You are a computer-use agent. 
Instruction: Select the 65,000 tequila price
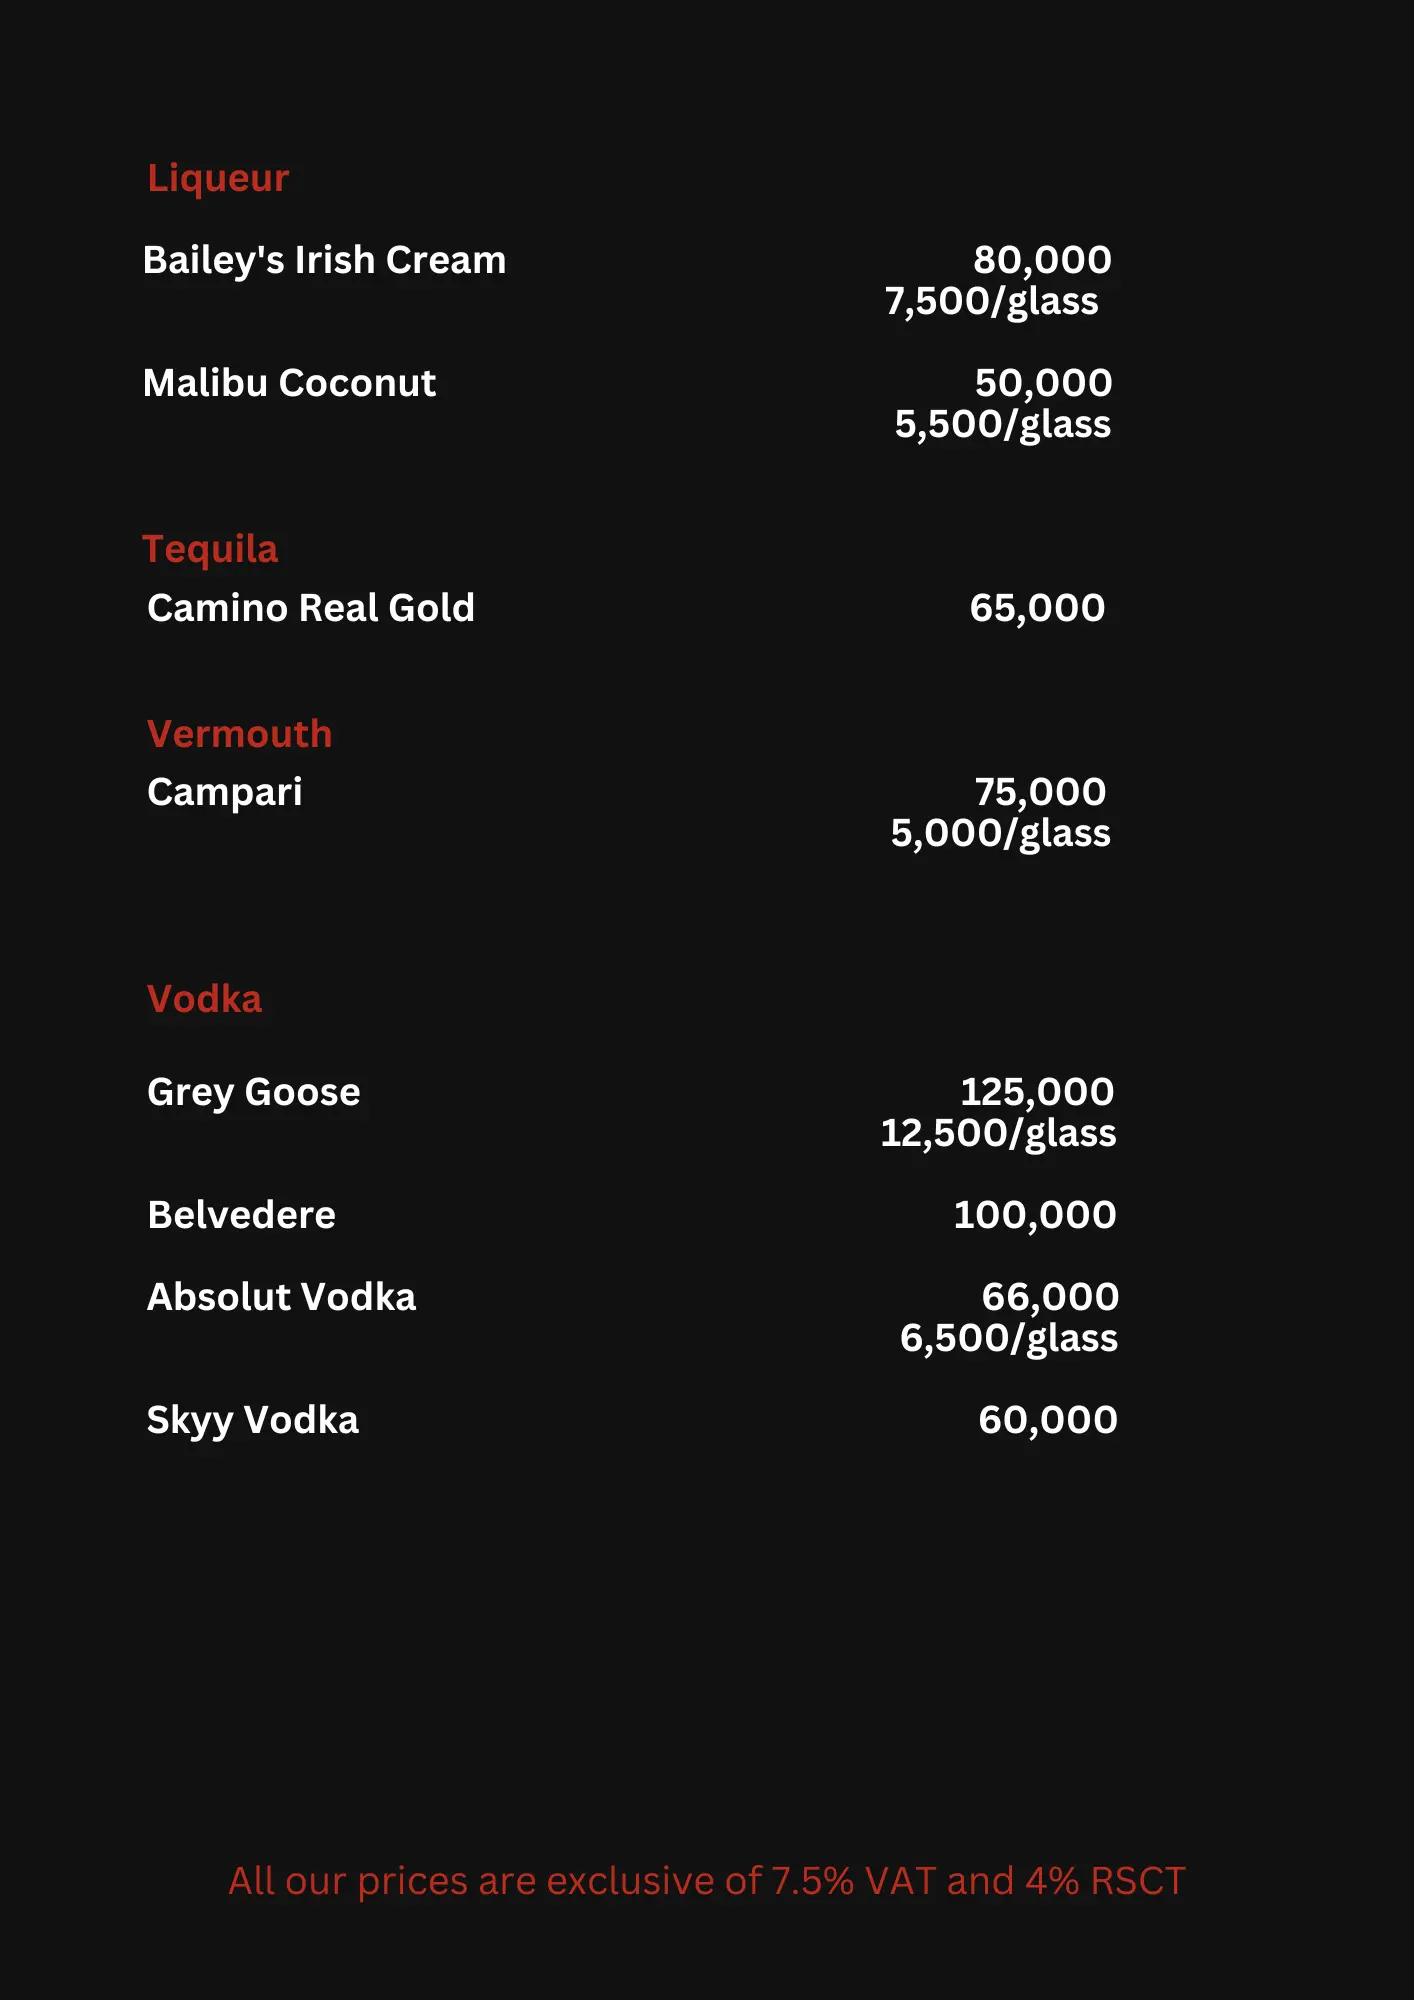[1037, 608]
